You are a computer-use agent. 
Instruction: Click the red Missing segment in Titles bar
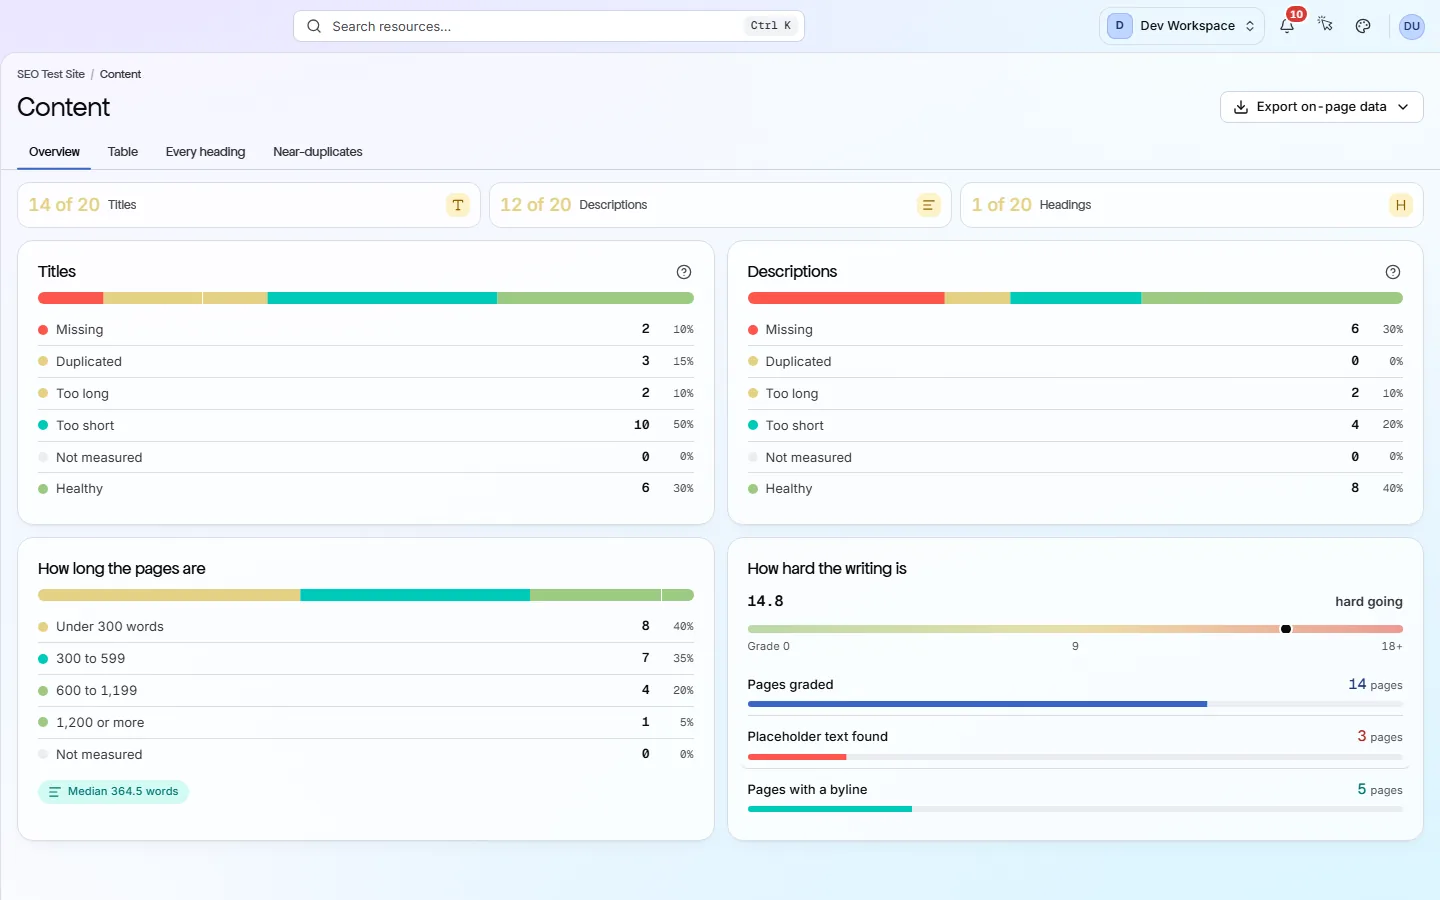(70, 298)
